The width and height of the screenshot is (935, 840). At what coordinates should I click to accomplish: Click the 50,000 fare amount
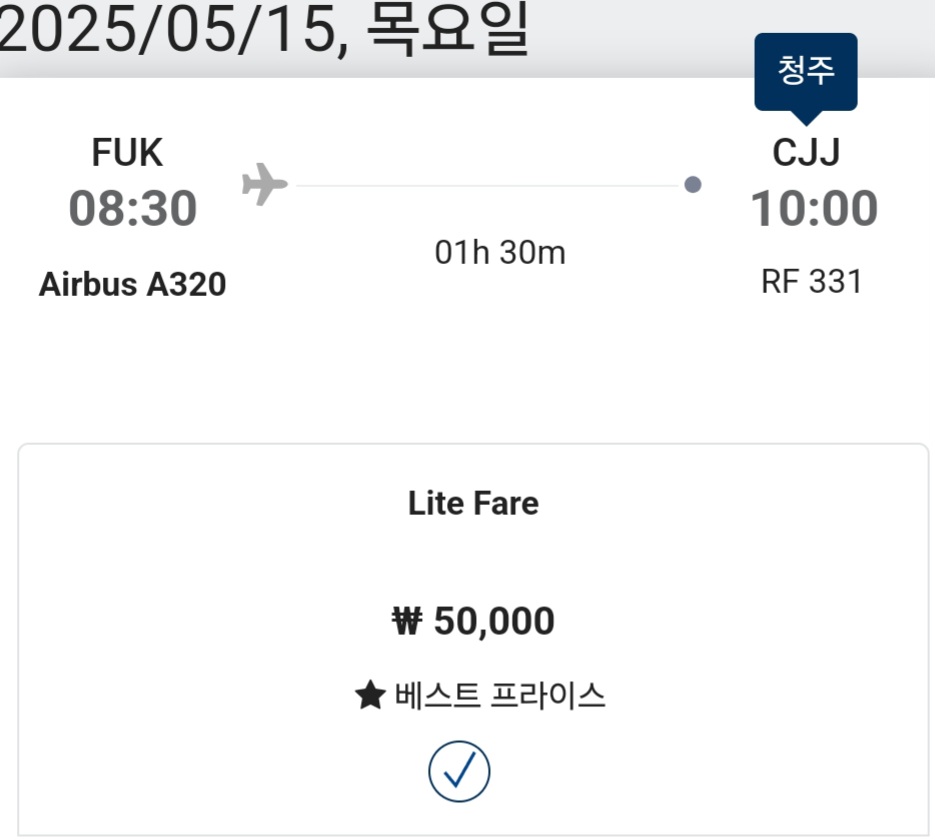tap(494, 622)
